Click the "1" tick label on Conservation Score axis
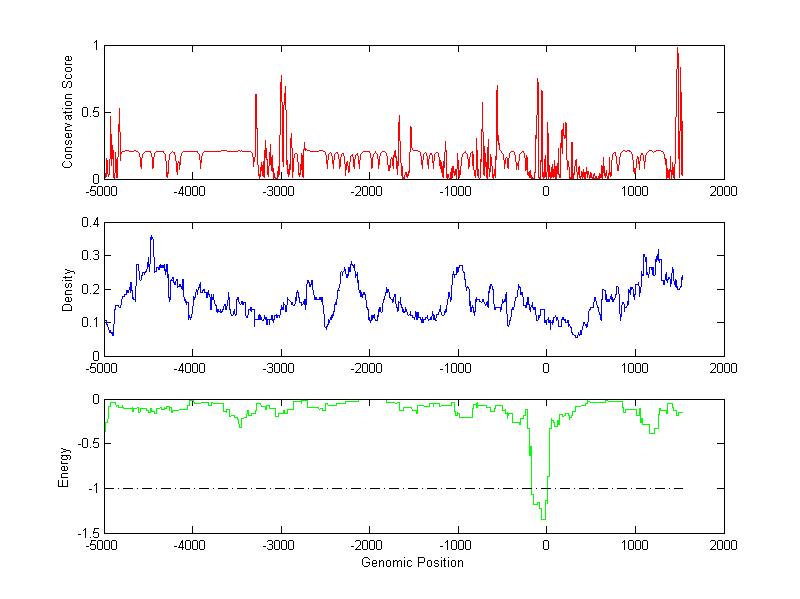Viewport: 800px width, 599px height. (x=95, y=45)
